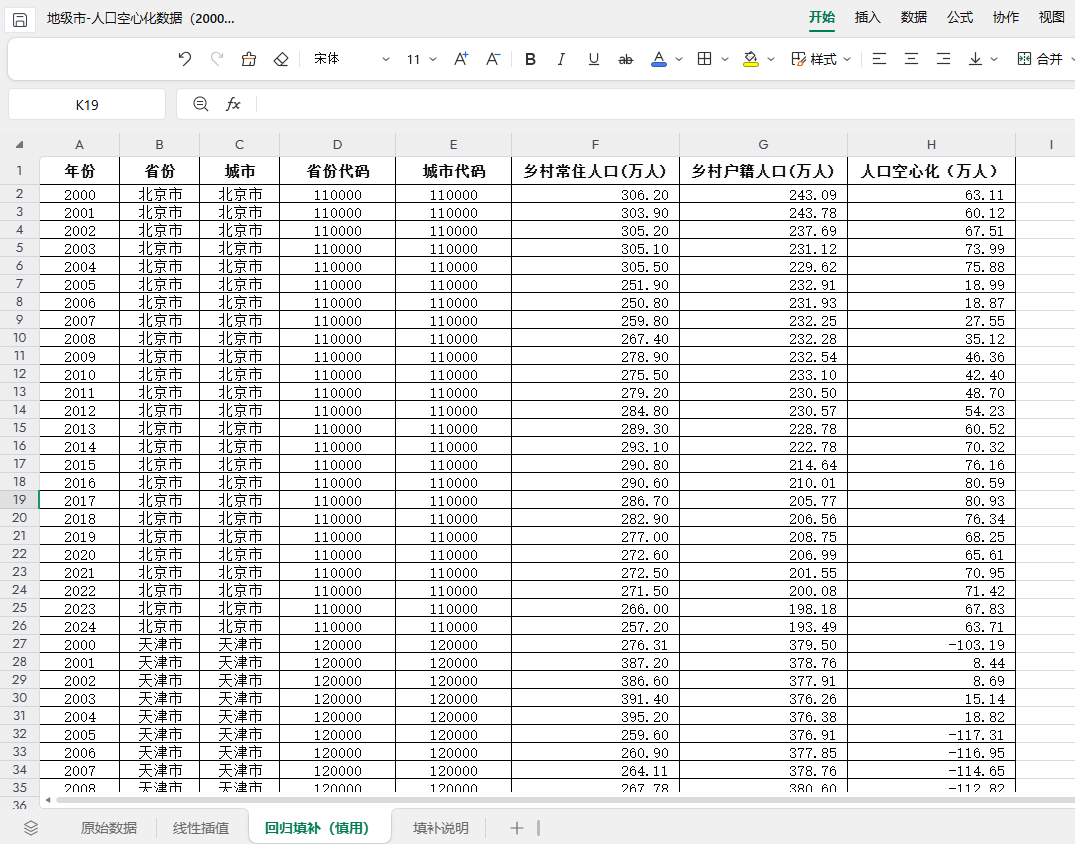
Task: Switch to the 开始 ribbon tab
Action: tap(821, 17)
